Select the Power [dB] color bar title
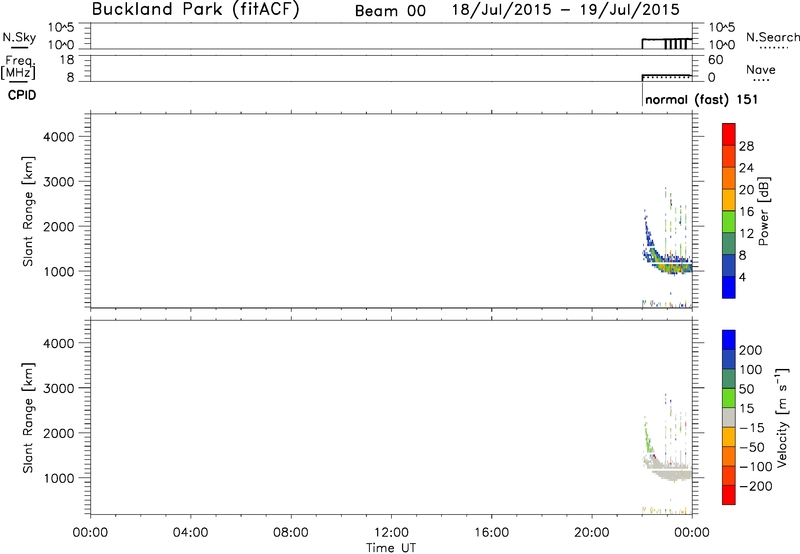Screen dimensions: 800x554 763,211
